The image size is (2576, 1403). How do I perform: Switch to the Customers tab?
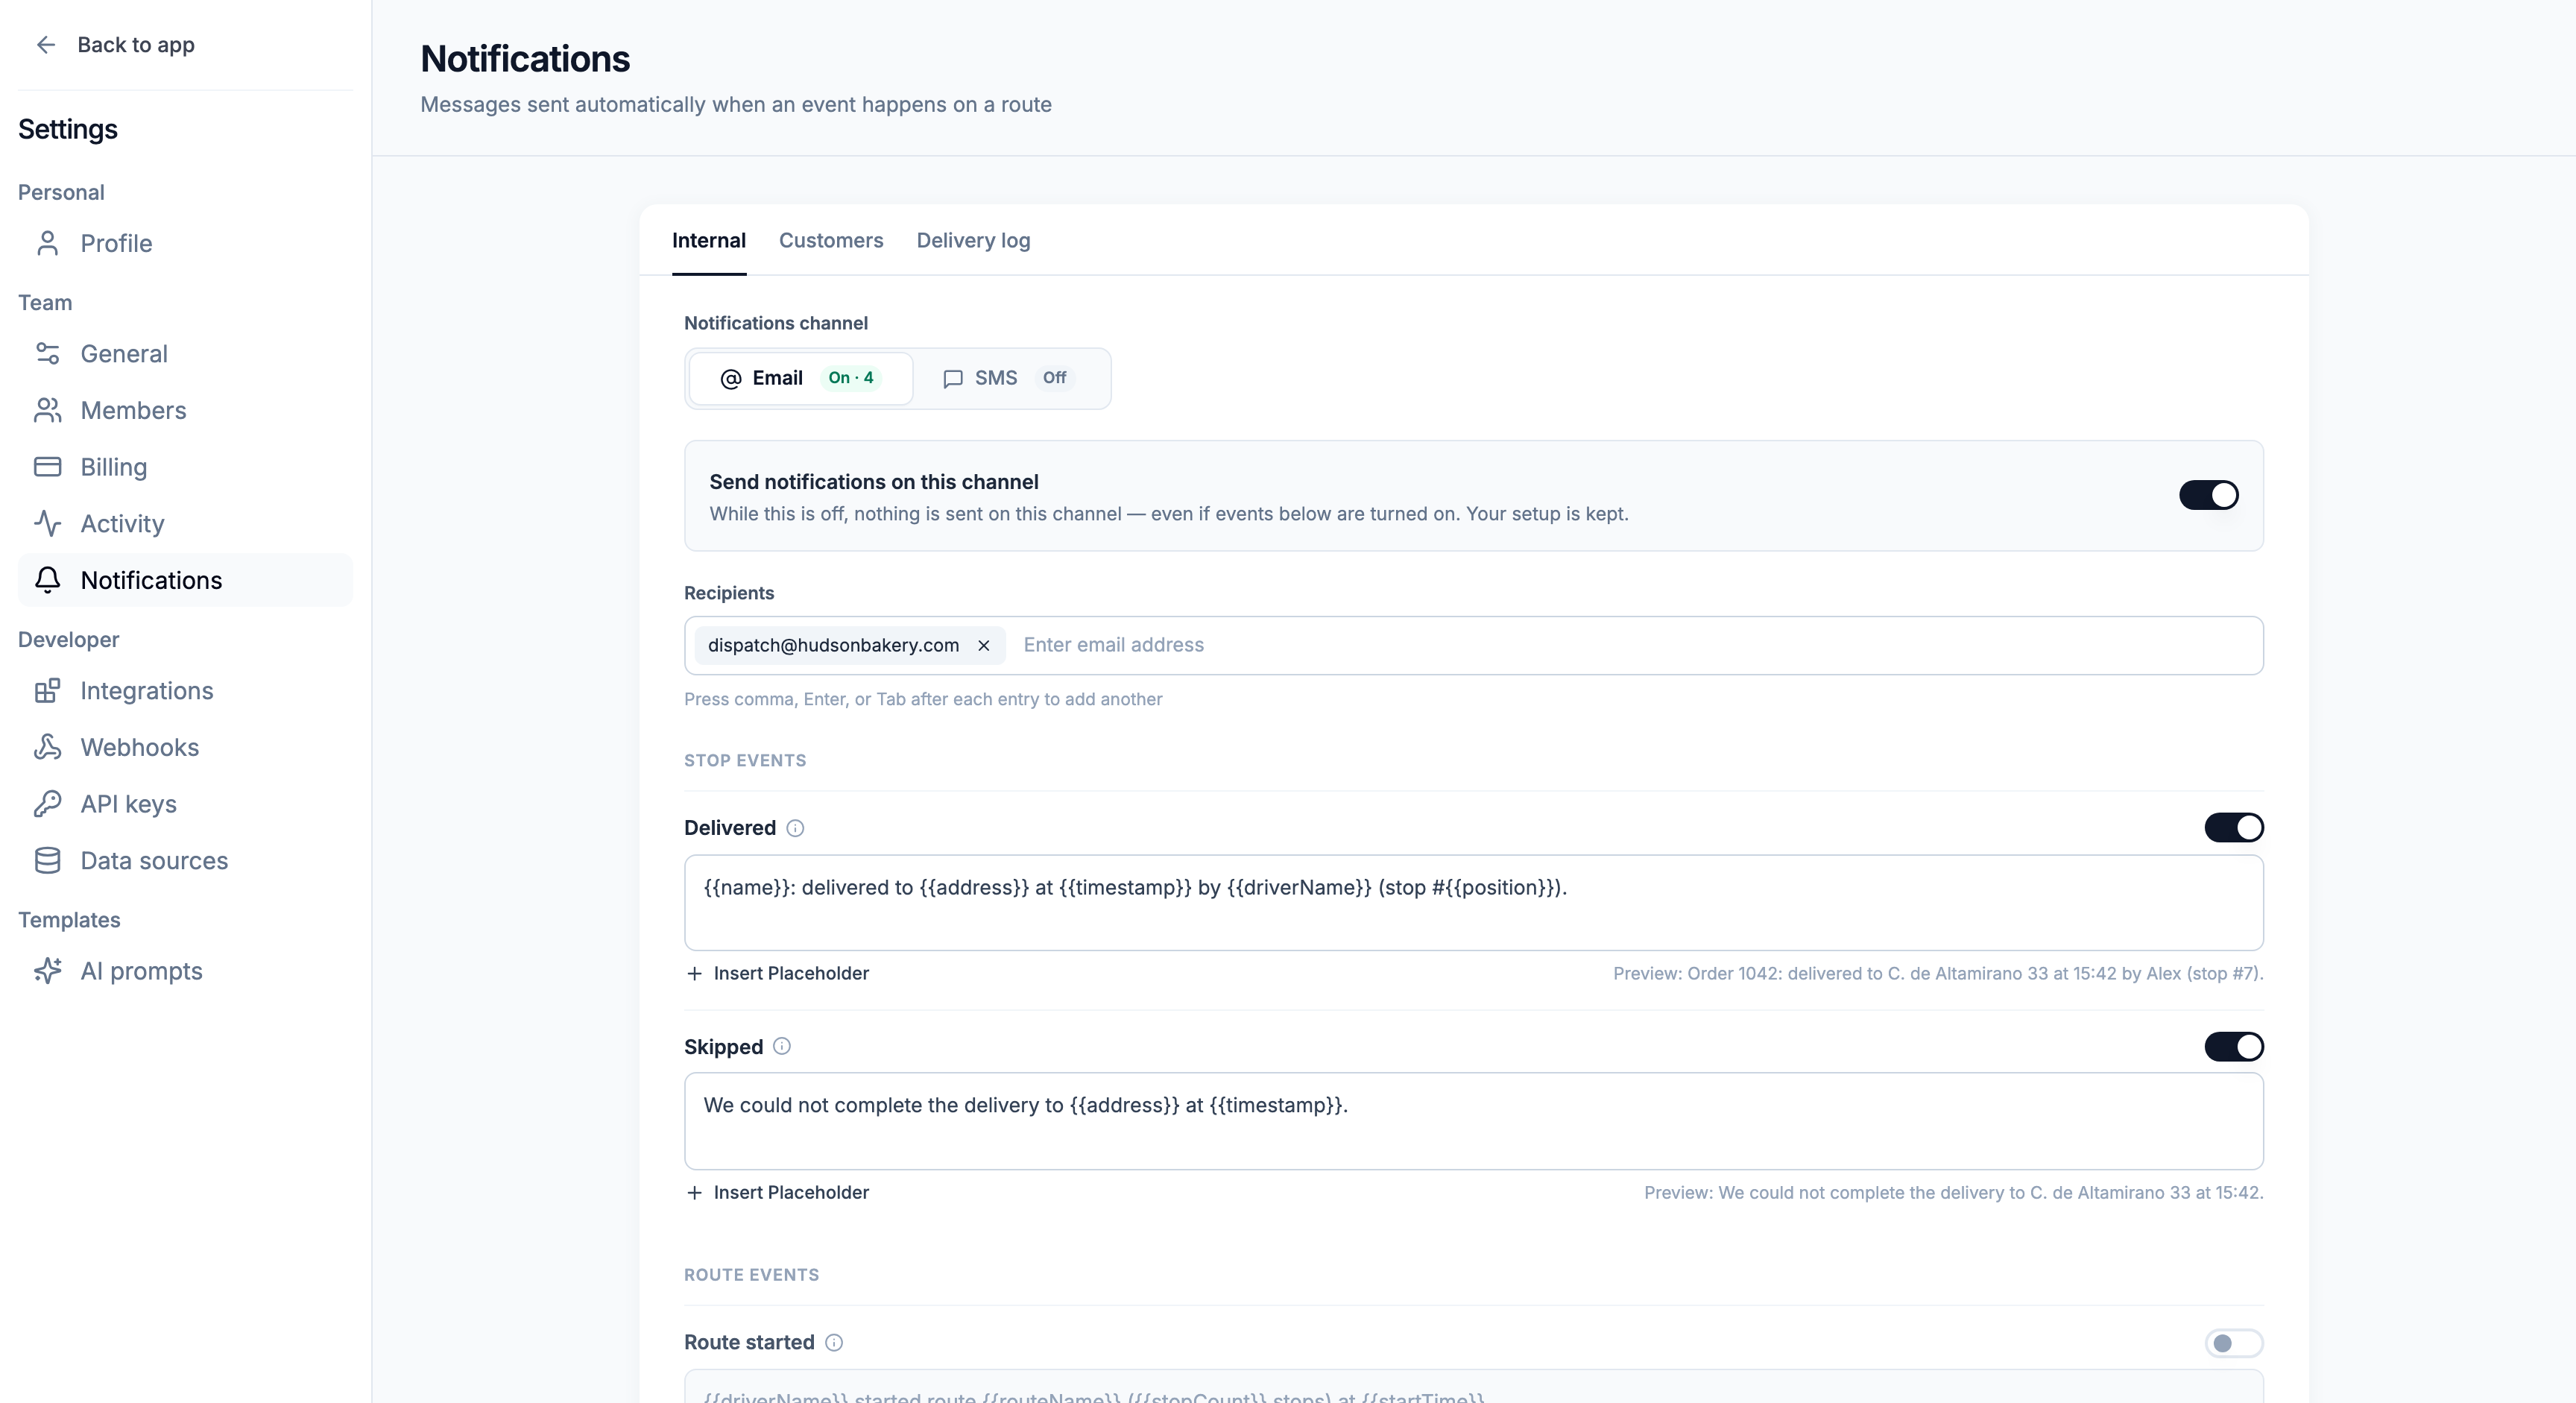click(x=831, y=240)
